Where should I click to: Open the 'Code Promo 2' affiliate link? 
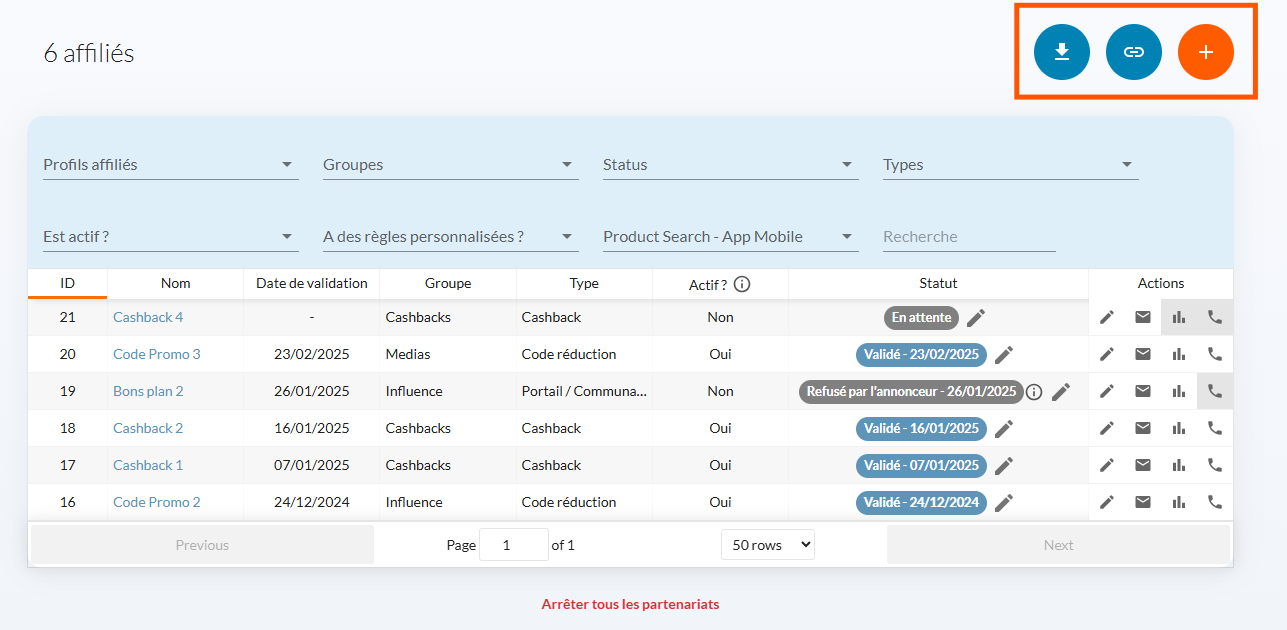[x=157, y=502]
